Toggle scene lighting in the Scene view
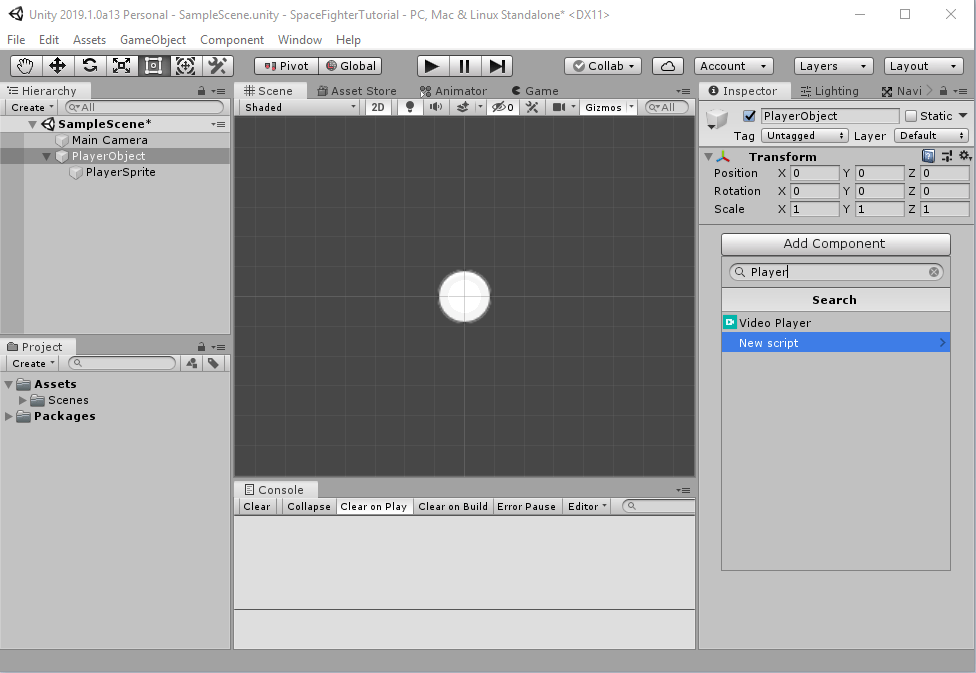Screen dimensions: 976x673 (410, 107)
